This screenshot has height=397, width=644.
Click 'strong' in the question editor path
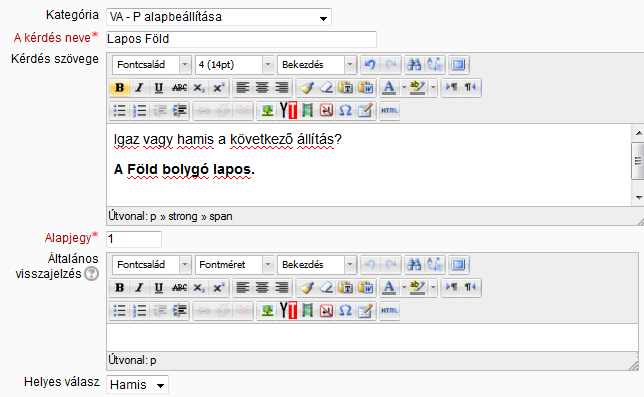183,216
